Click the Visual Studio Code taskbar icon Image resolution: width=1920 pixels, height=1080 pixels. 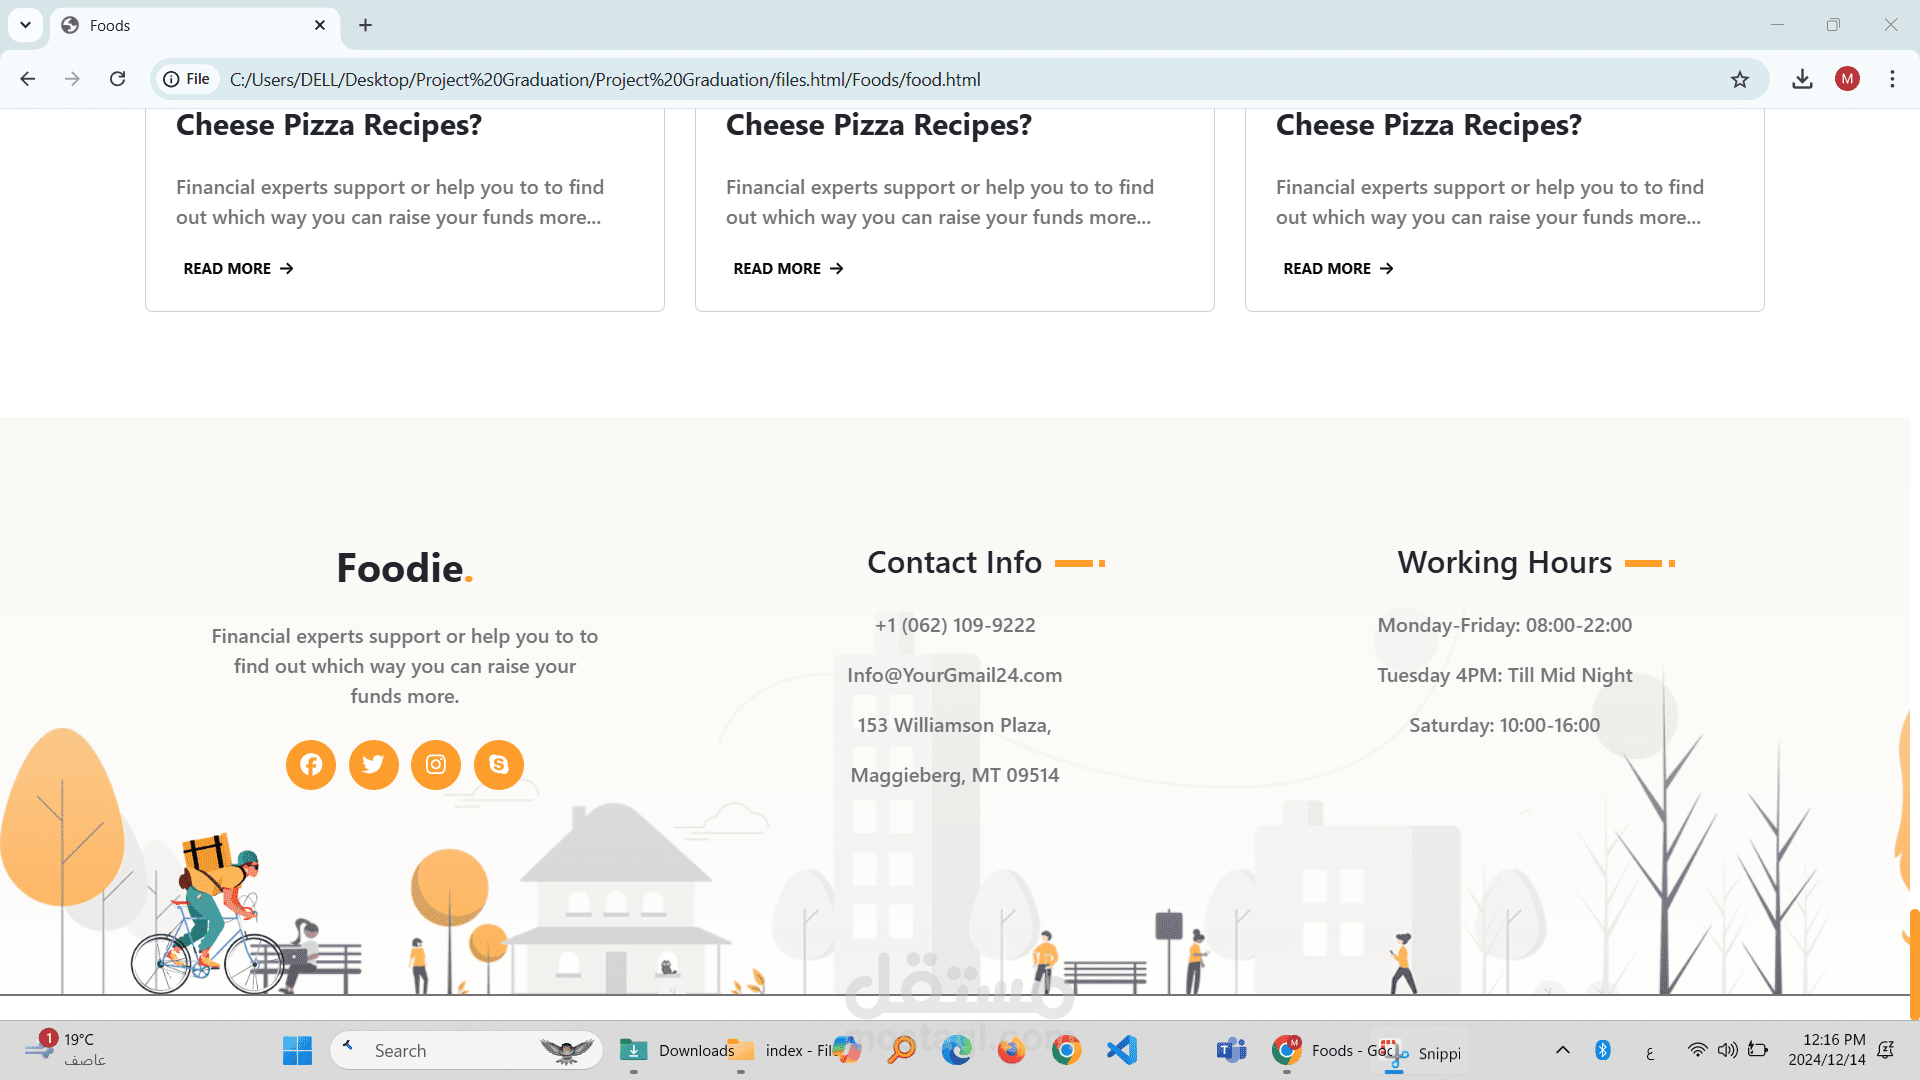tap(1121, 1050)
